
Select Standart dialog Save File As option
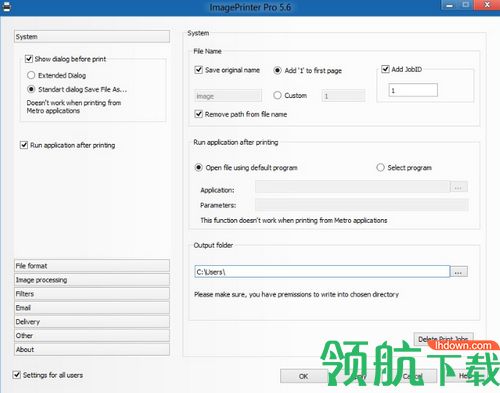(31, 89)
